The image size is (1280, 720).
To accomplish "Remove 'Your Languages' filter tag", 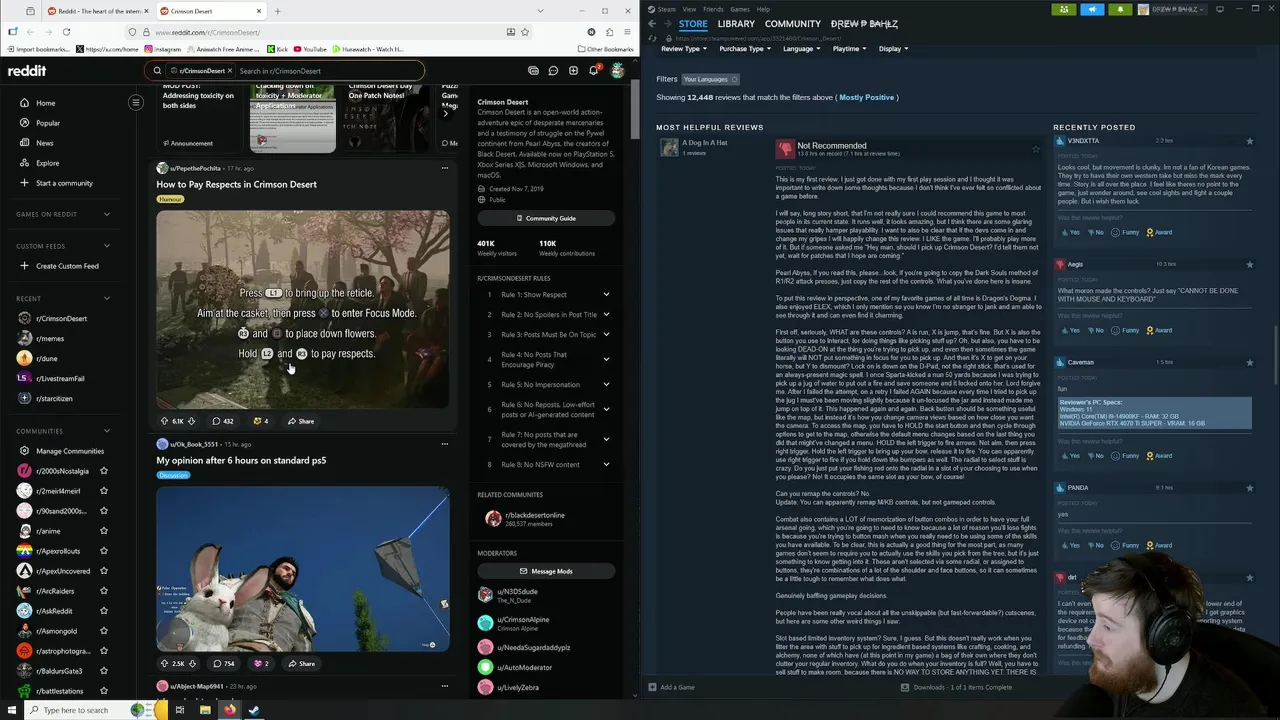I will click(x=734, y=79).
